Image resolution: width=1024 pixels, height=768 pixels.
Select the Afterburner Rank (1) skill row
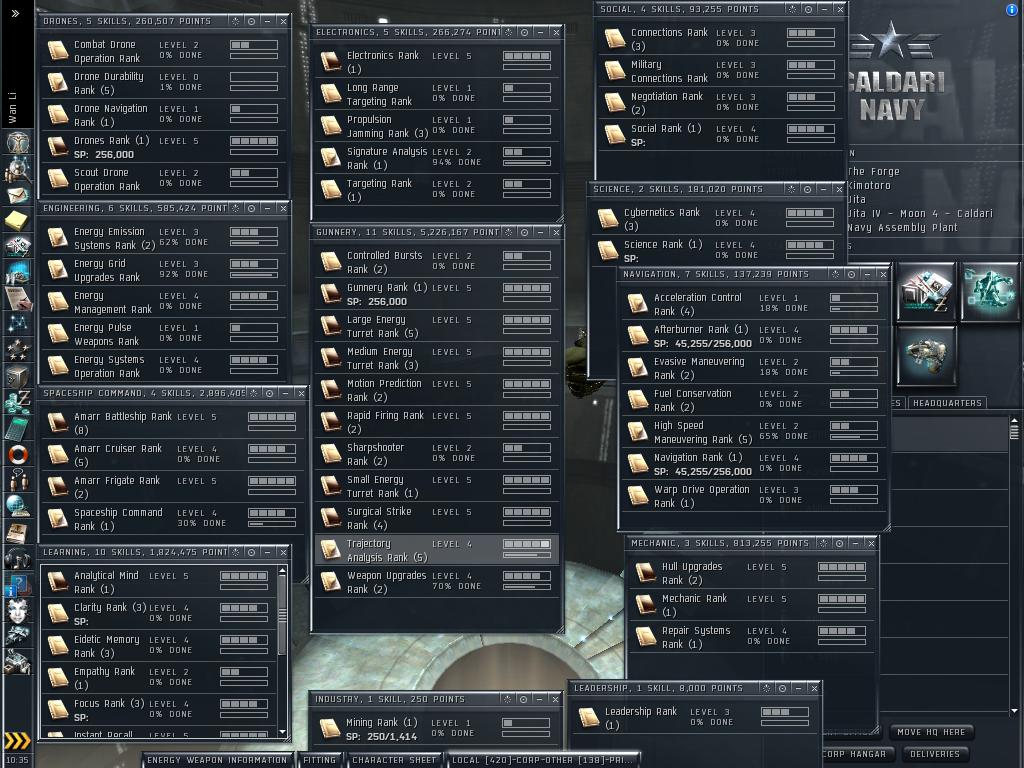(752, 336)
